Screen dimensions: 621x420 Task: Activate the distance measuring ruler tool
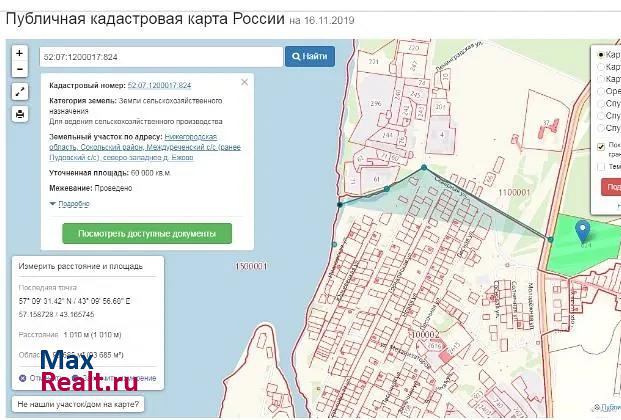tap(19, 91)
